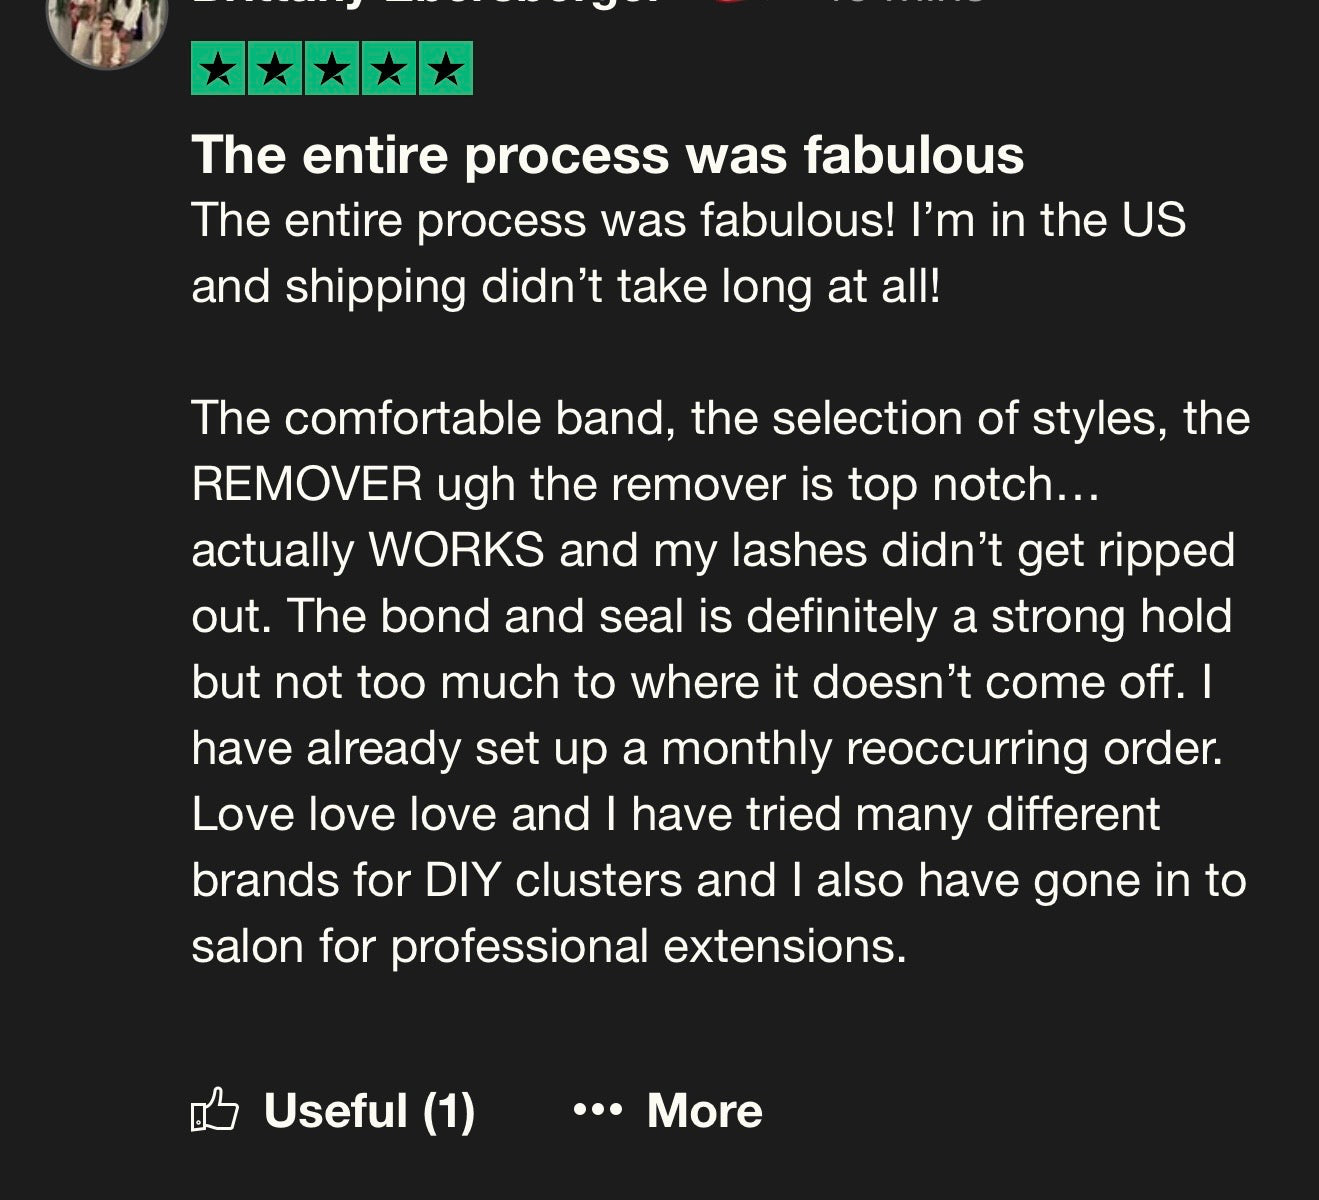Click the capitalized word "WORKS"
This screenshot has width=1319, height=1200.
[x=456, y=551]
